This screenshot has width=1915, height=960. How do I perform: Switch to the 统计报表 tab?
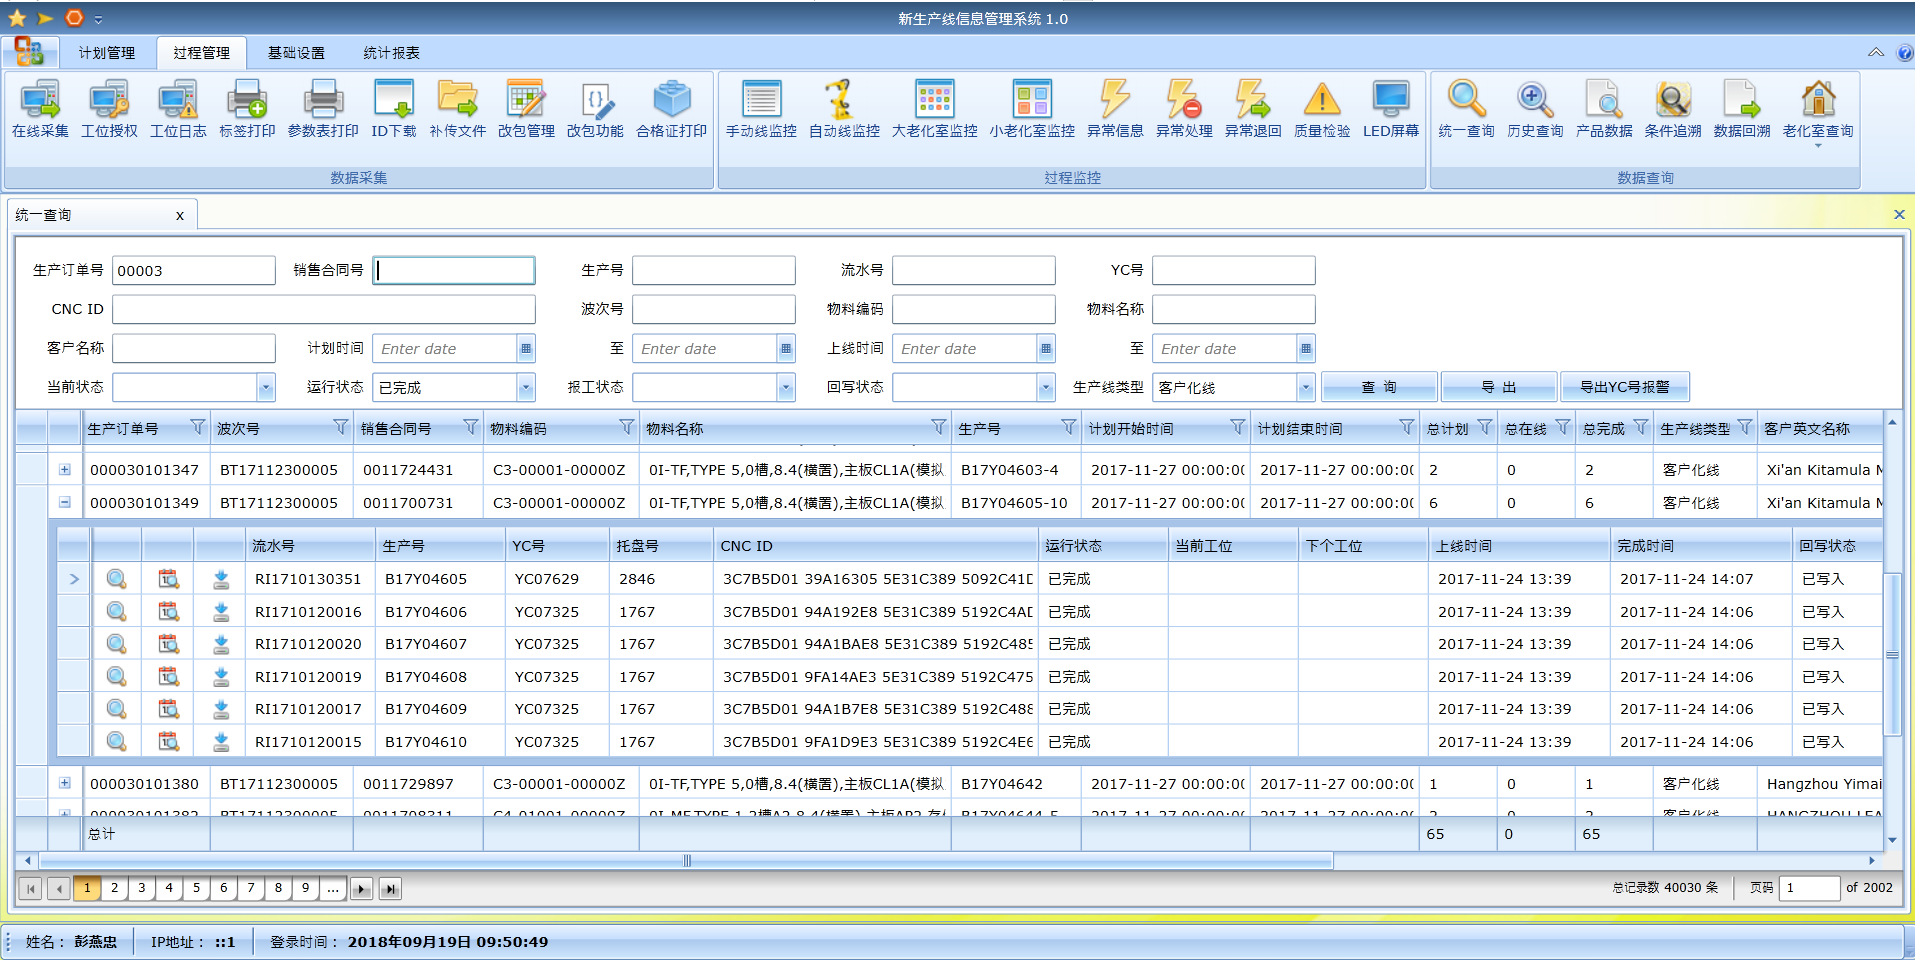[391, 53]
